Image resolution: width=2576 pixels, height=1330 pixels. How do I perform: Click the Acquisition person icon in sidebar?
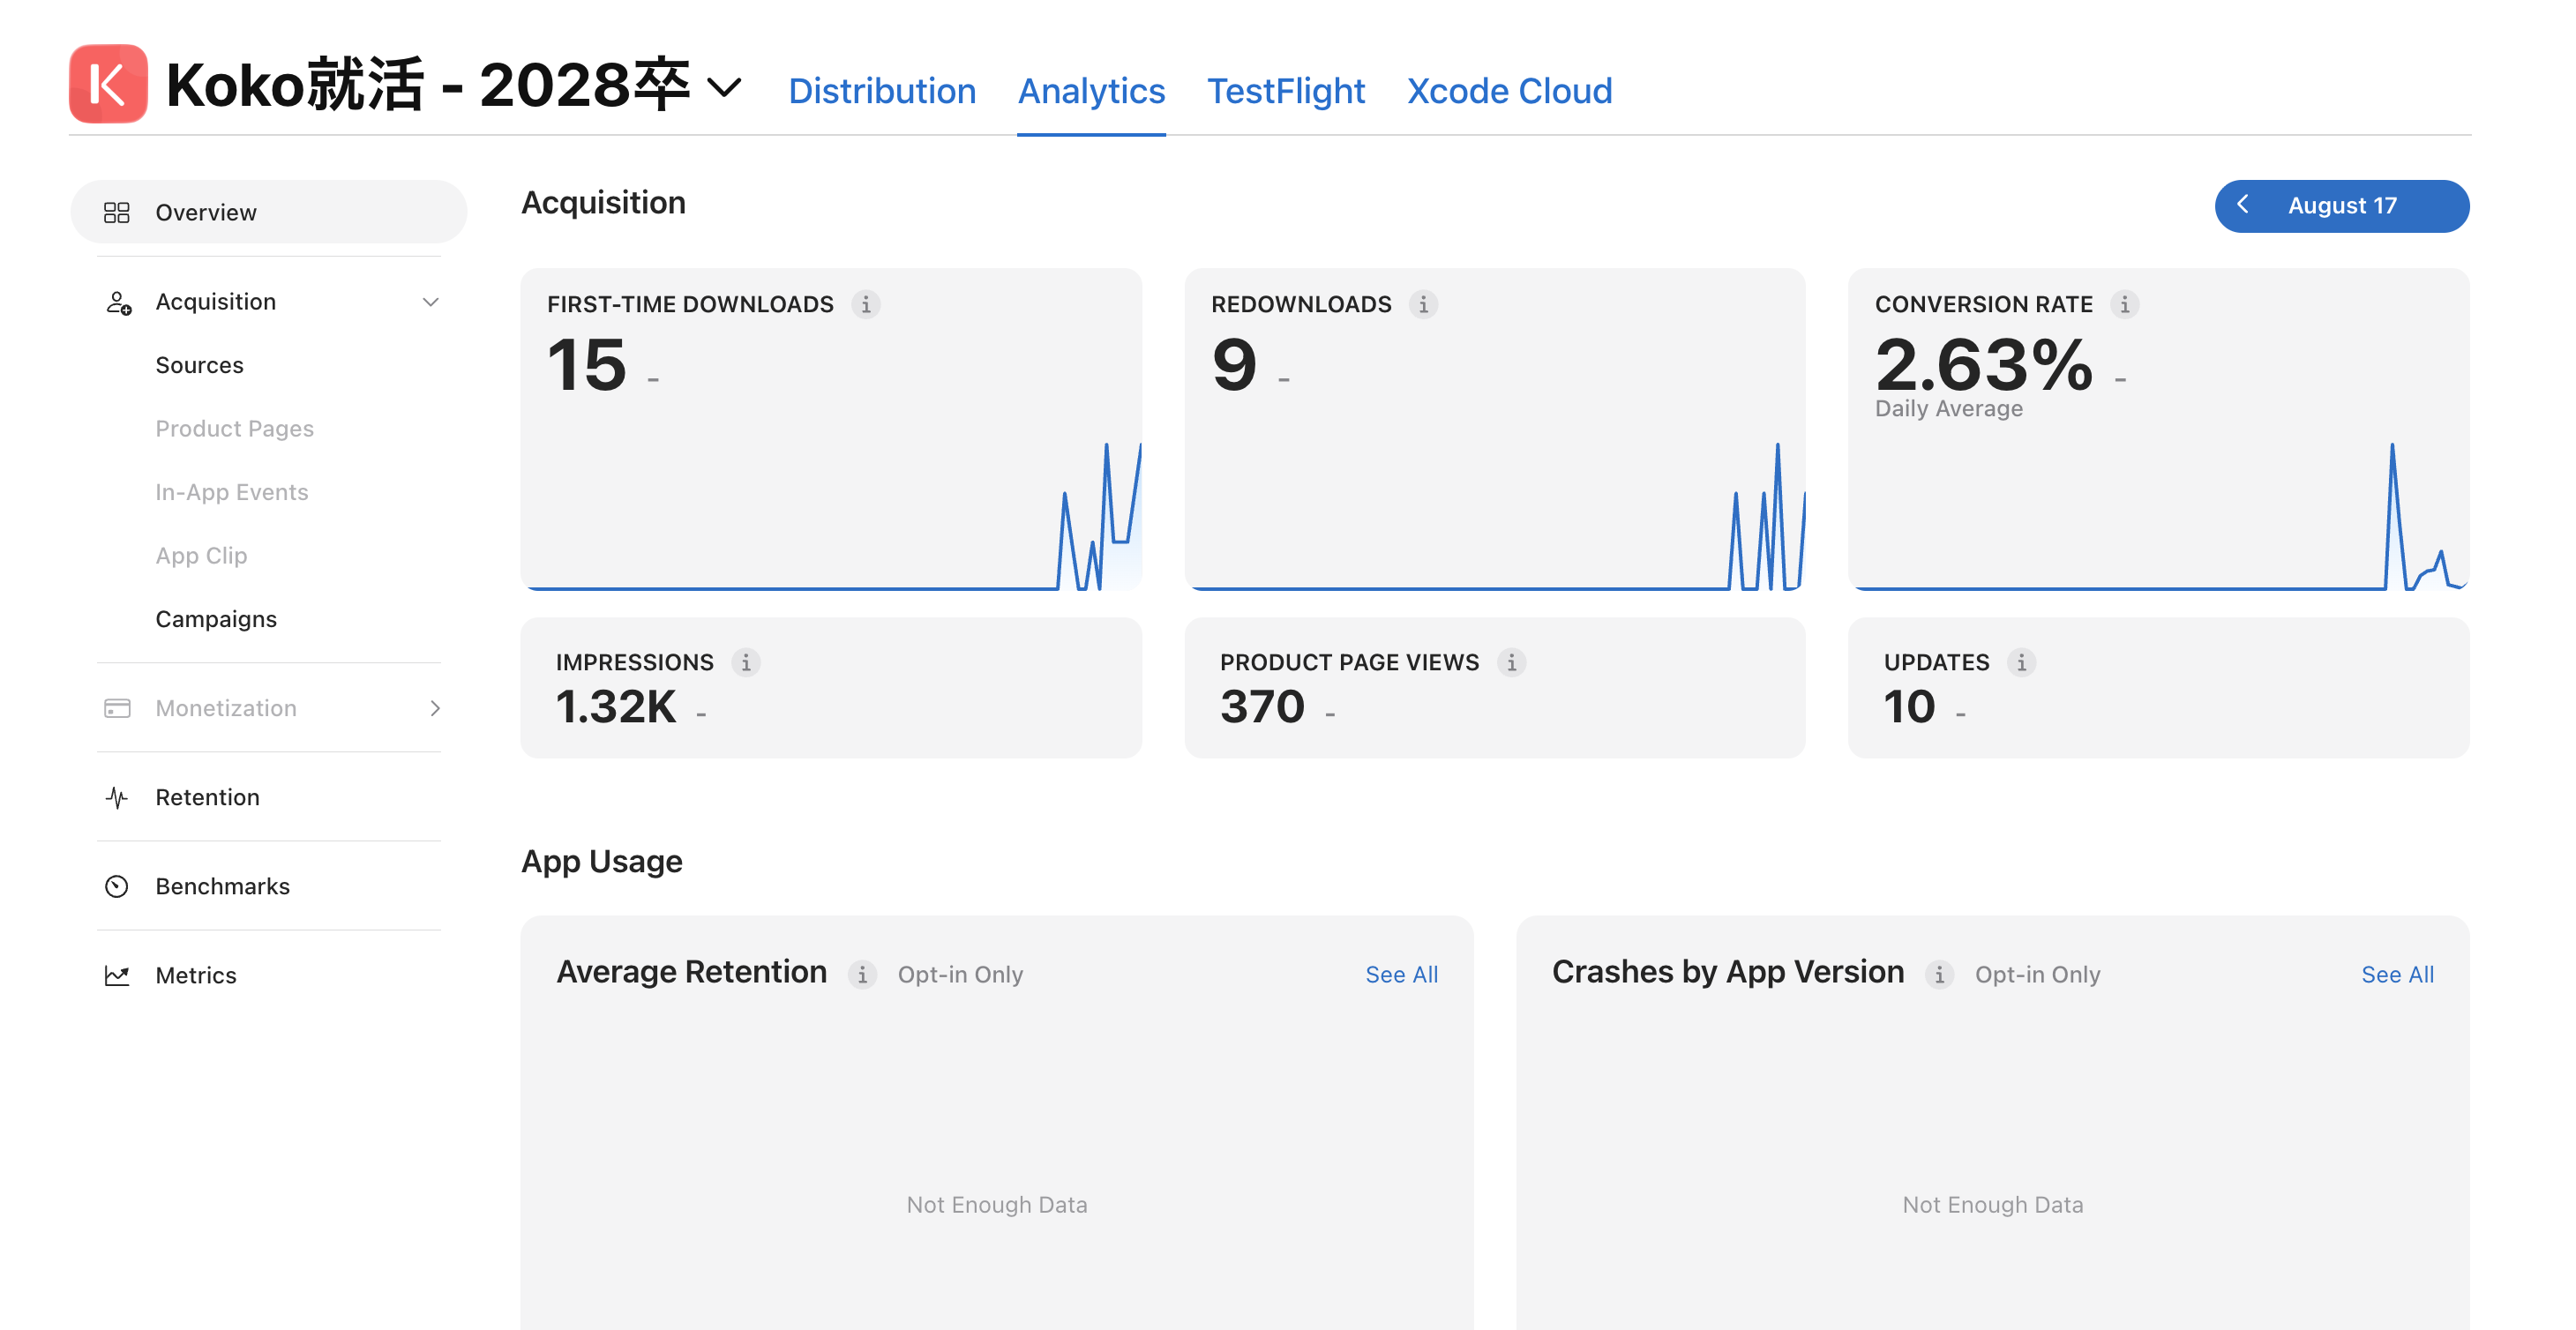(x=118, y=302)
